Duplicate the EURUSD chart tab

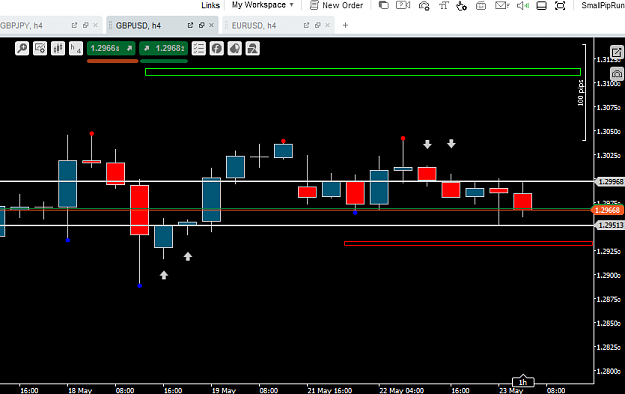317,25
